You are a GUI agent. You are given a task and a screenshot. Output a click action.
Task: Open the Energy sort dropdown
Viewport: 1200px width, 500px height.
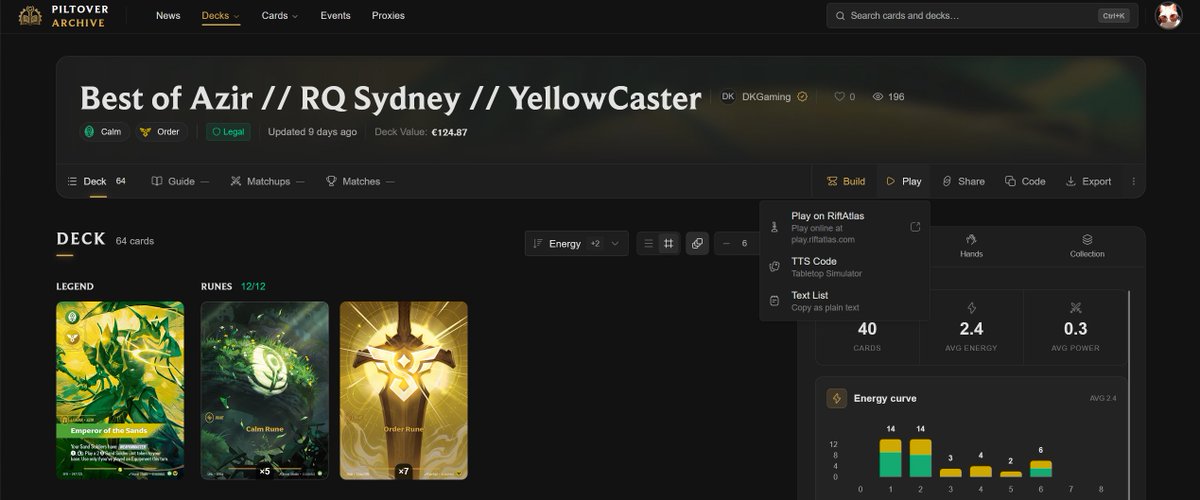pyautogui.click(x=577, y=243)
